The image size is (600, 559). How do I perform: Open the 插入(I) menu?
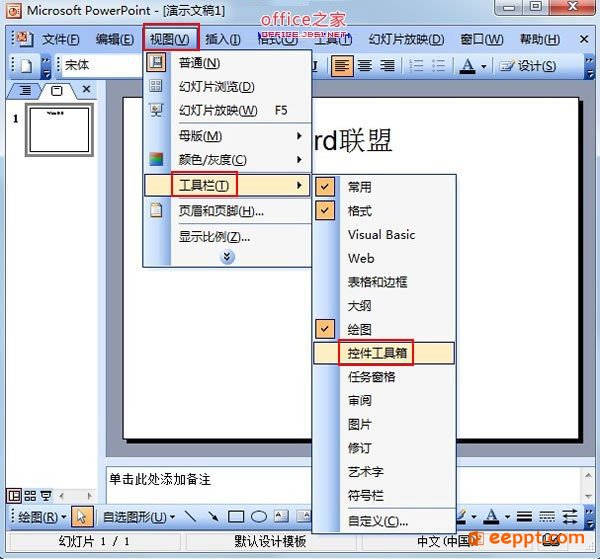pos(223,39)
